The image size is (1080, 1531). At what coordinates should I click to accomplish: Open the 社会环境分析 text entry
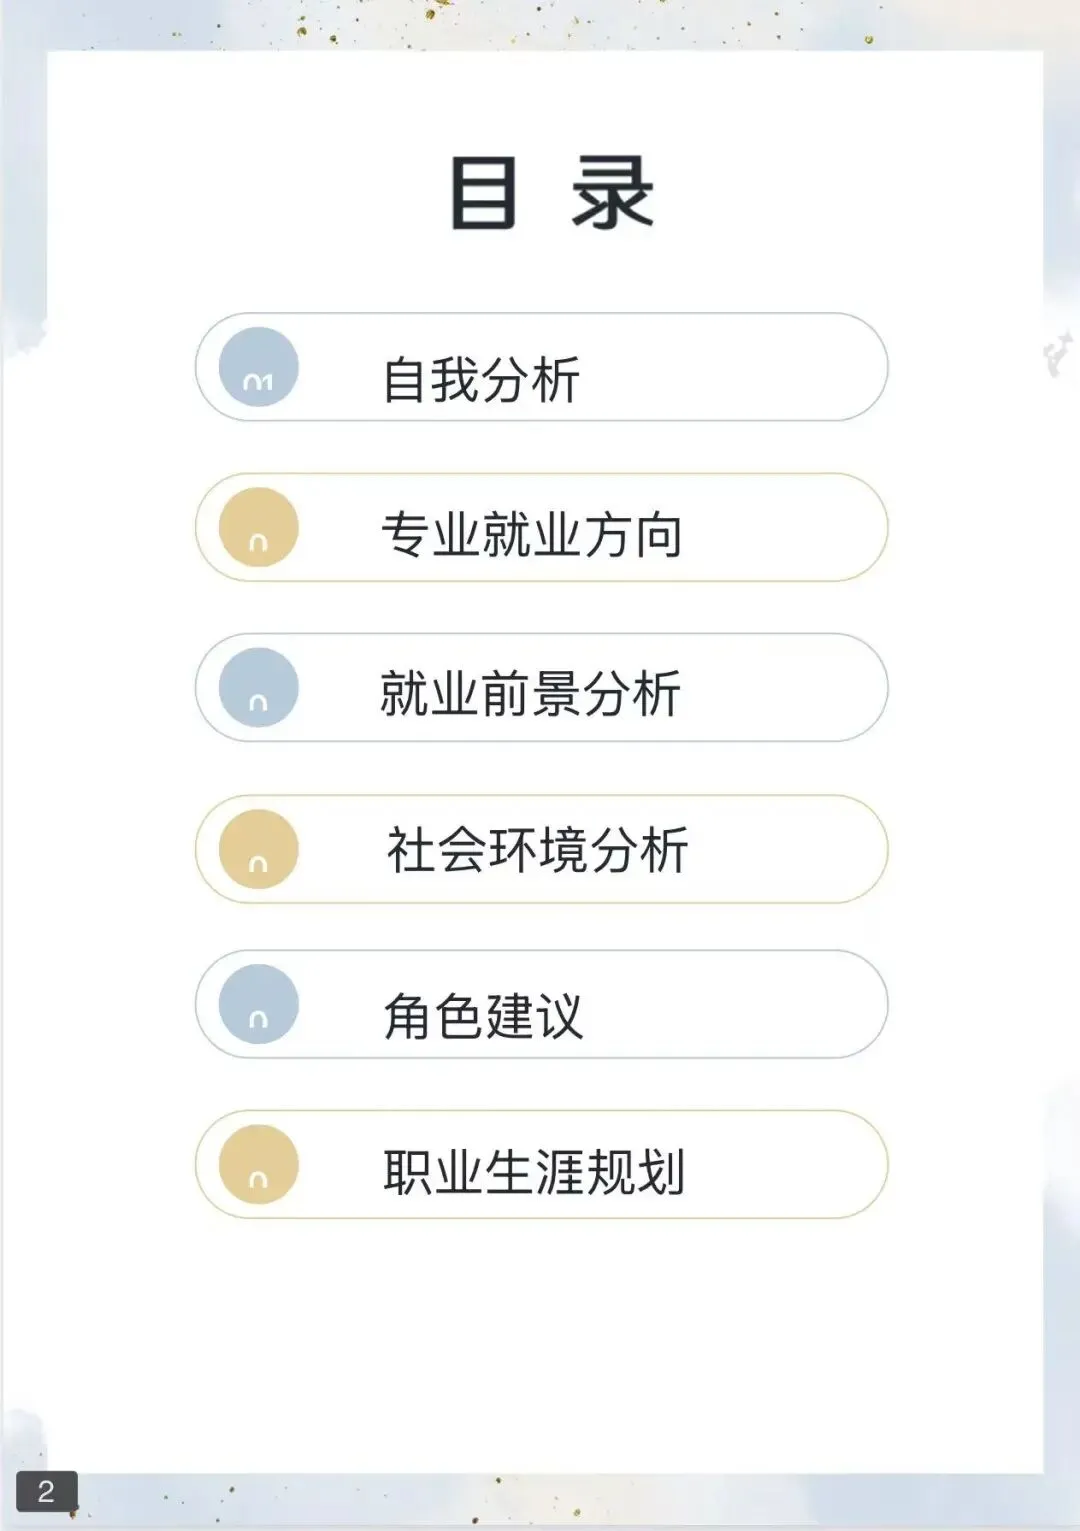point(537,850)
